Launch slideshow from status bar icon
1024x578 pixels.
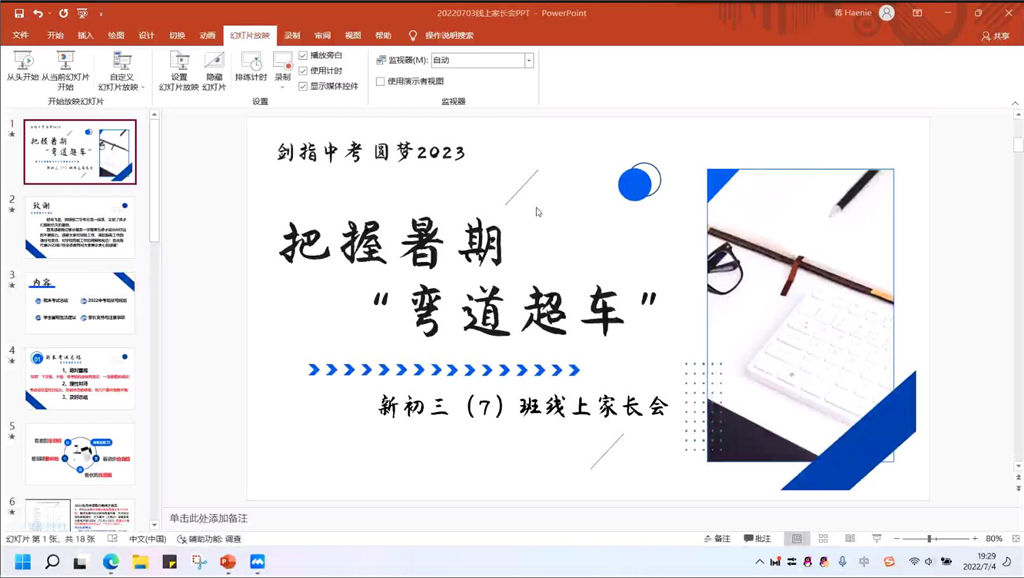tap(876, 539)
